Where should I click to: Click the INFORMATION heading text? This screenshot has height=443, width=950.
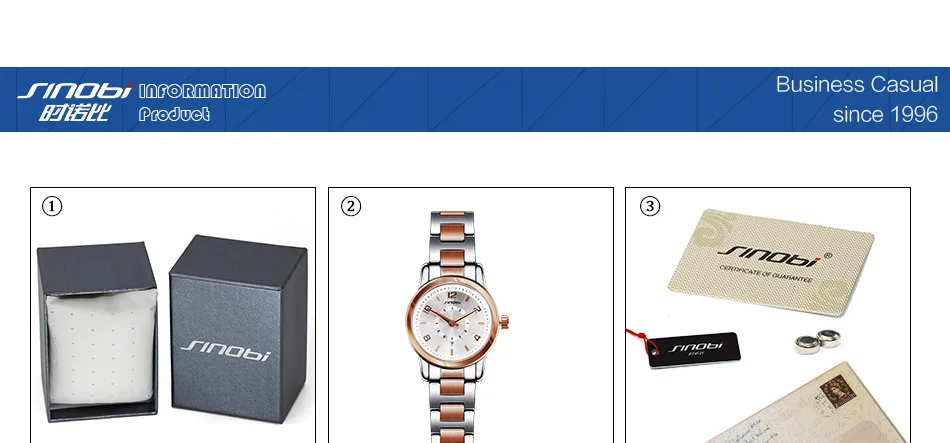202,92
